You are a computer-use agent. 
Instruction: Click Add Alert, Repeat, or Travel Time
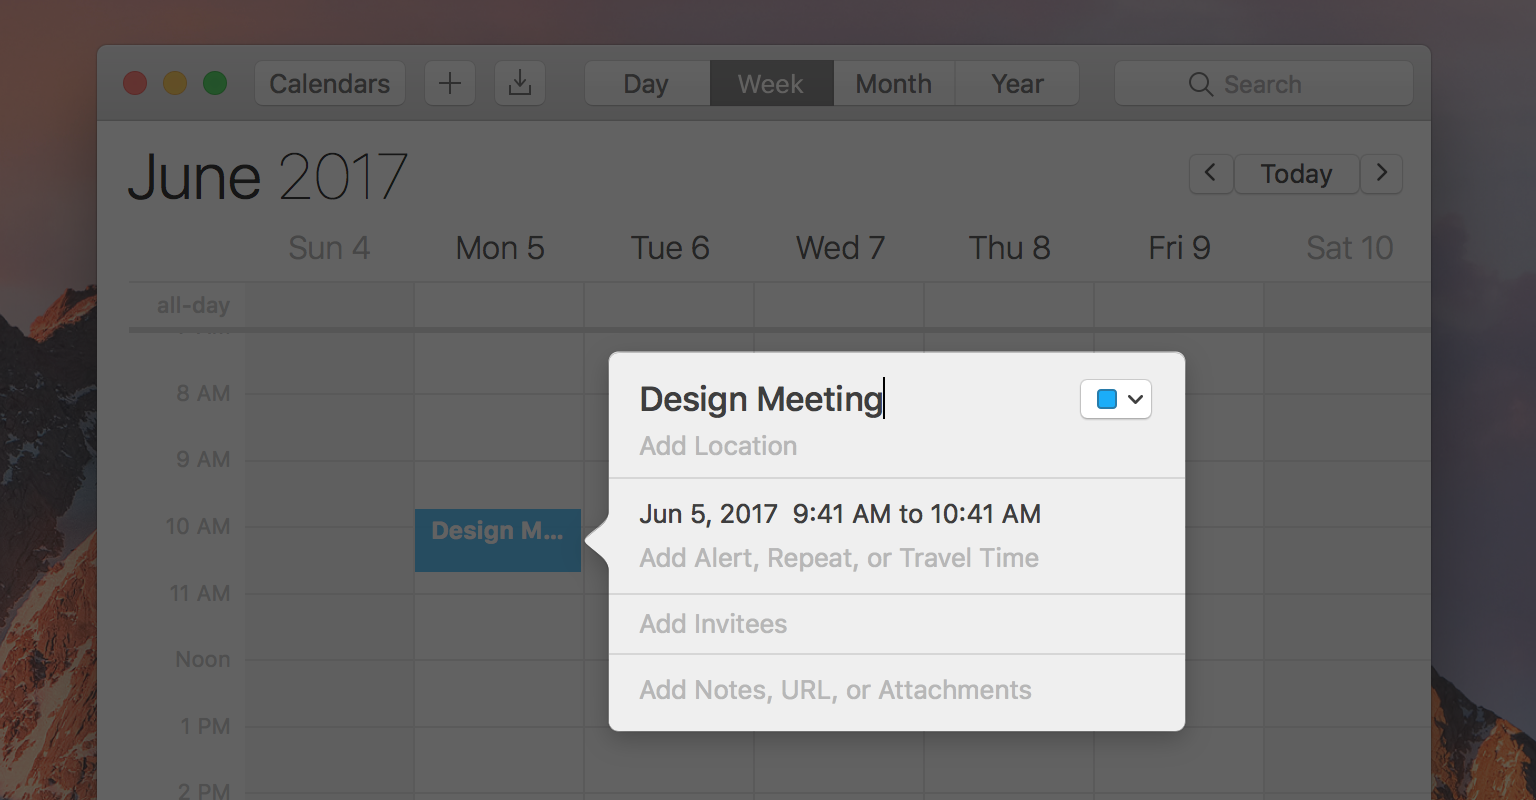coord(839,558)
